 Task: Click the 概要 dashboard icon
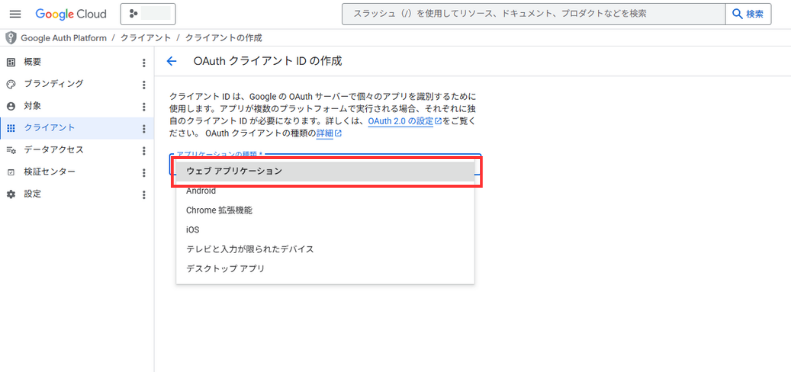(x=11, y=62)
